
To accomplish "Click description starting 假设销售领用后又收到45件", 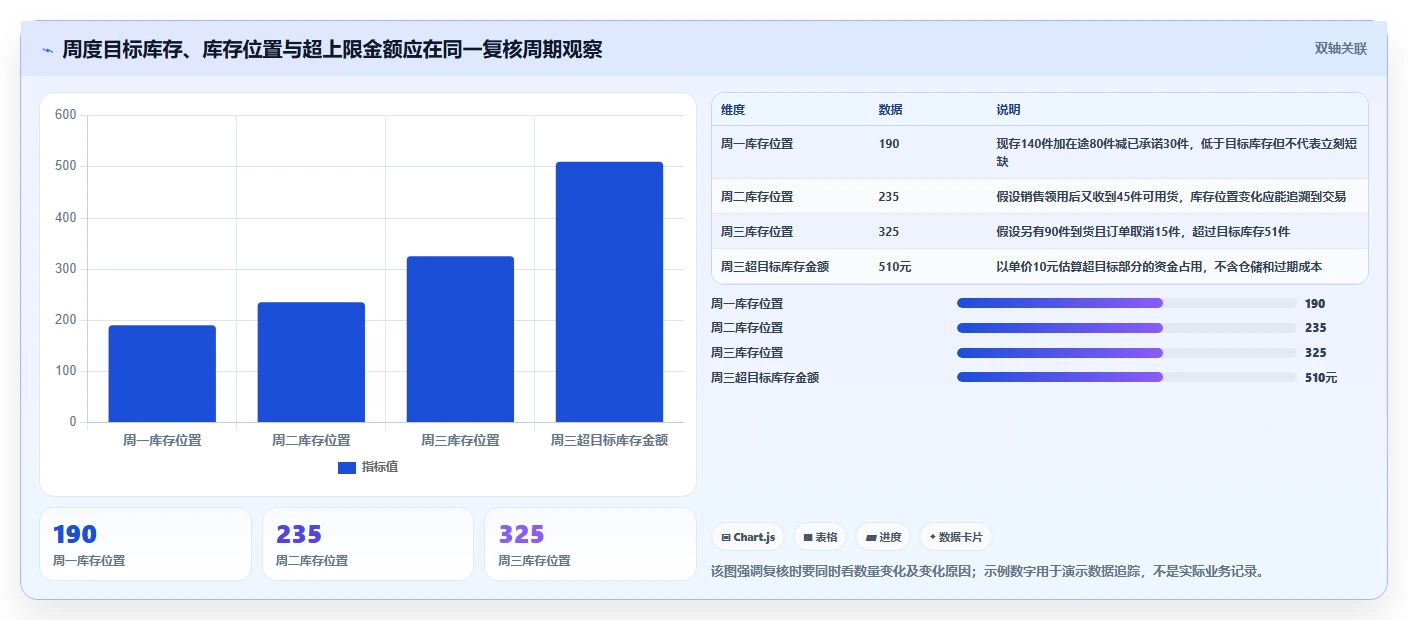I will point(1171,197).
